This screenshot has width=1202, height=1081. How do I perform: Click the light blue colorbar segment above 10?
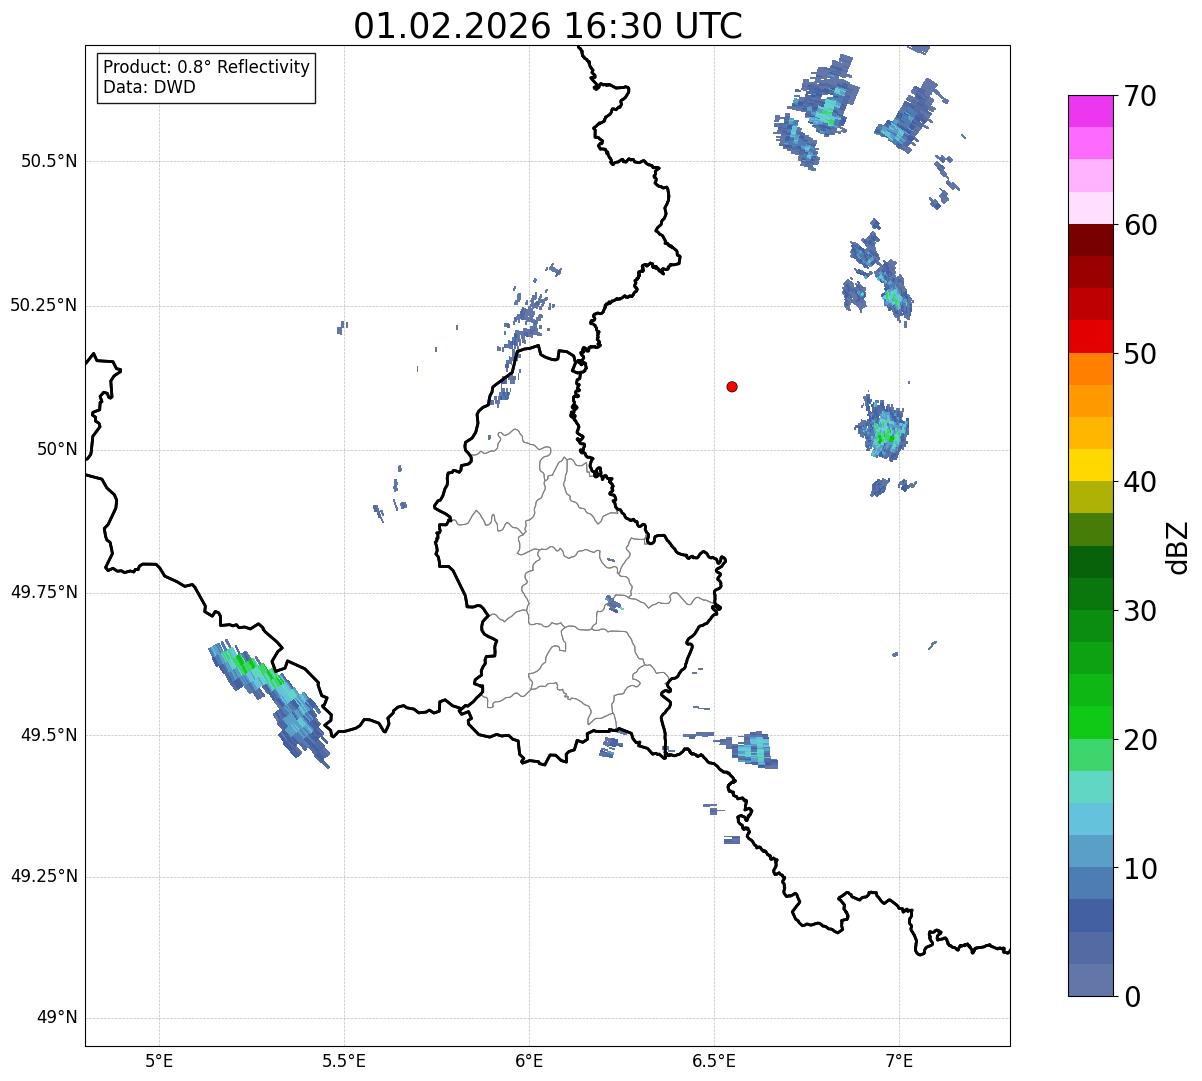pos(1090,851)
